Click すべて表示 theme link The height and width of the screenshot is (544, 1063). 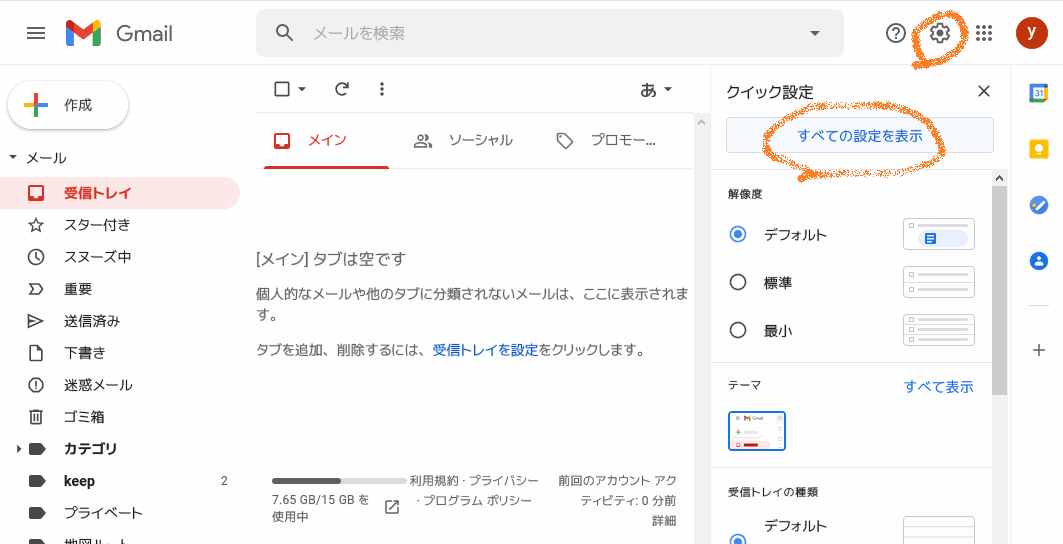938,387
